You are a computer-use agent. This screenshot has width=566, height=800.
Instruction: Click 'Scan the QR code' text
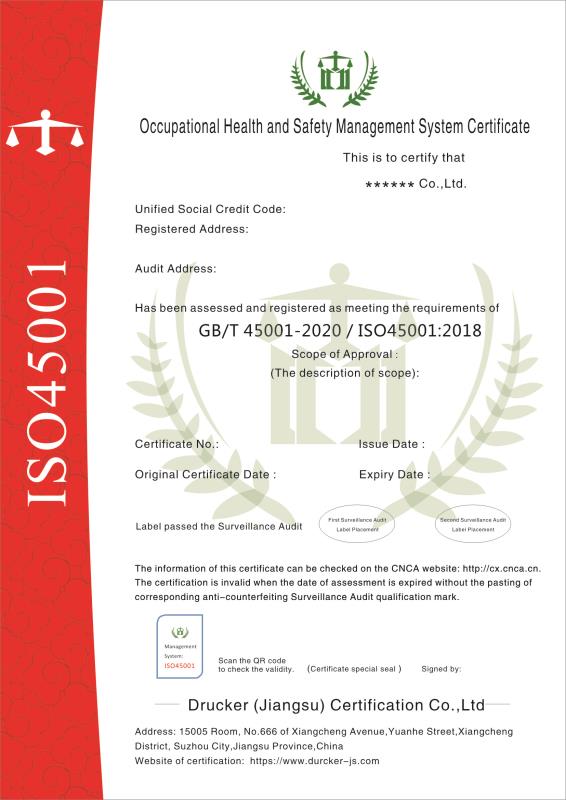252,661
